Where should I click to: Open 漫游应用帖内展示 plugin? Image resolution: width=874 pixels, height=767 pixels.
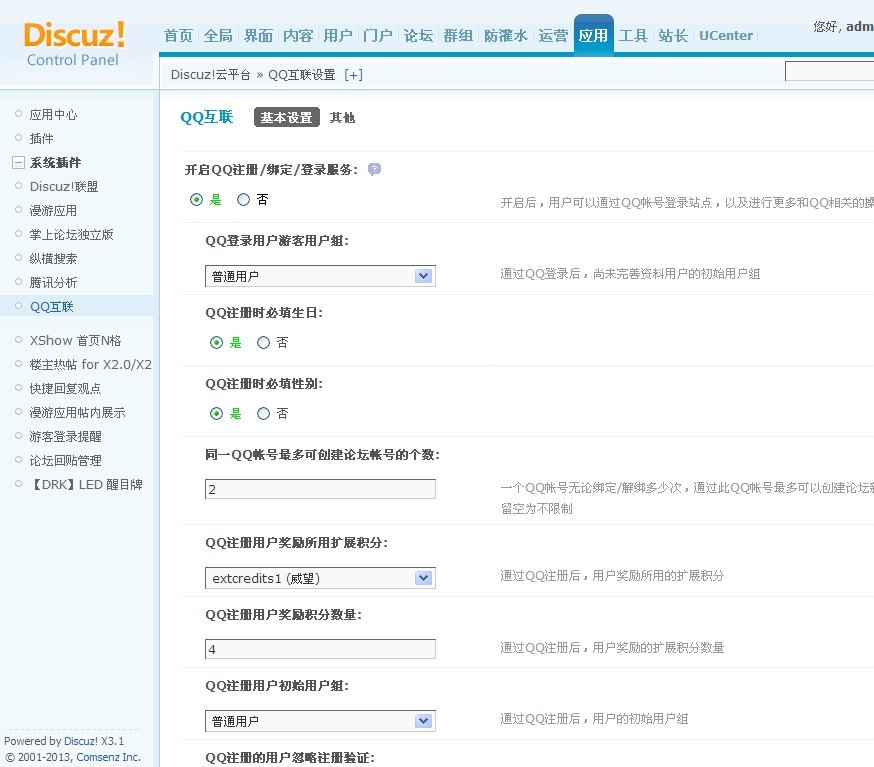(x=77, y=412)
